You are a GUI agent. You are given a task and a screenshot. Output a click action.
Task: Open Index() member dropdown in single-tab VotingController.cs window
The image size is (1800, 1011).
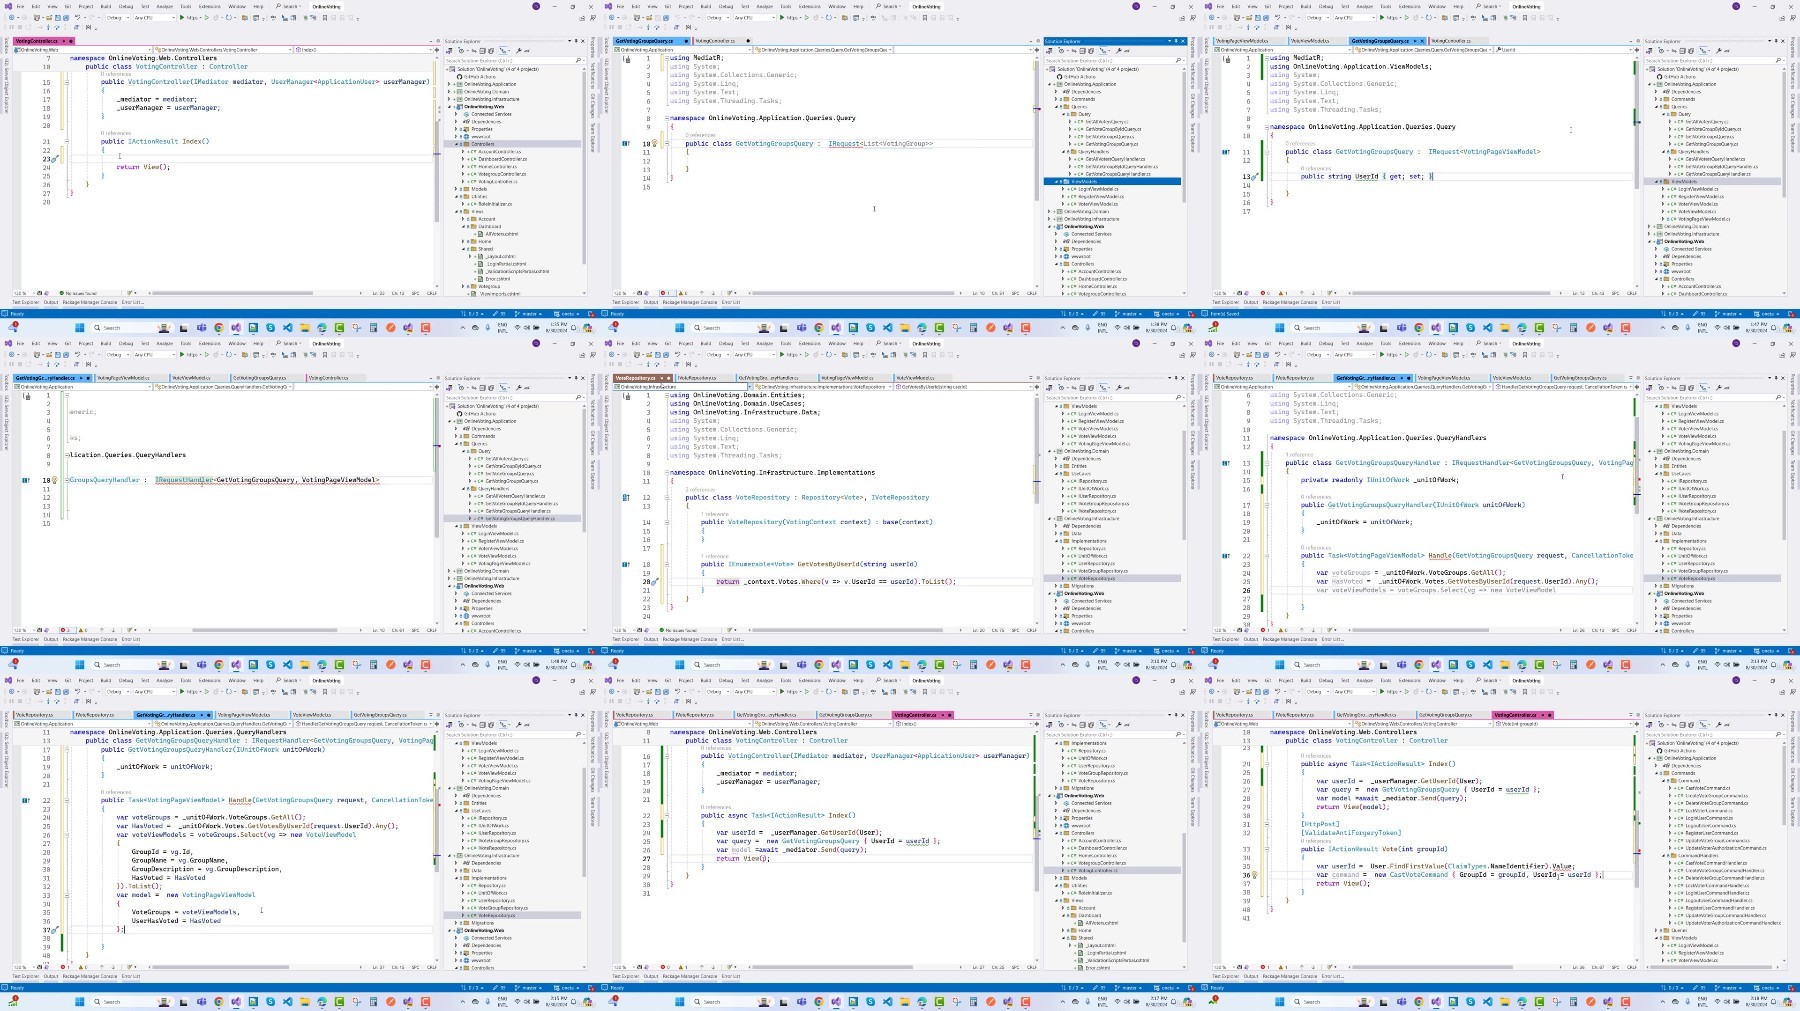(363, 50)
